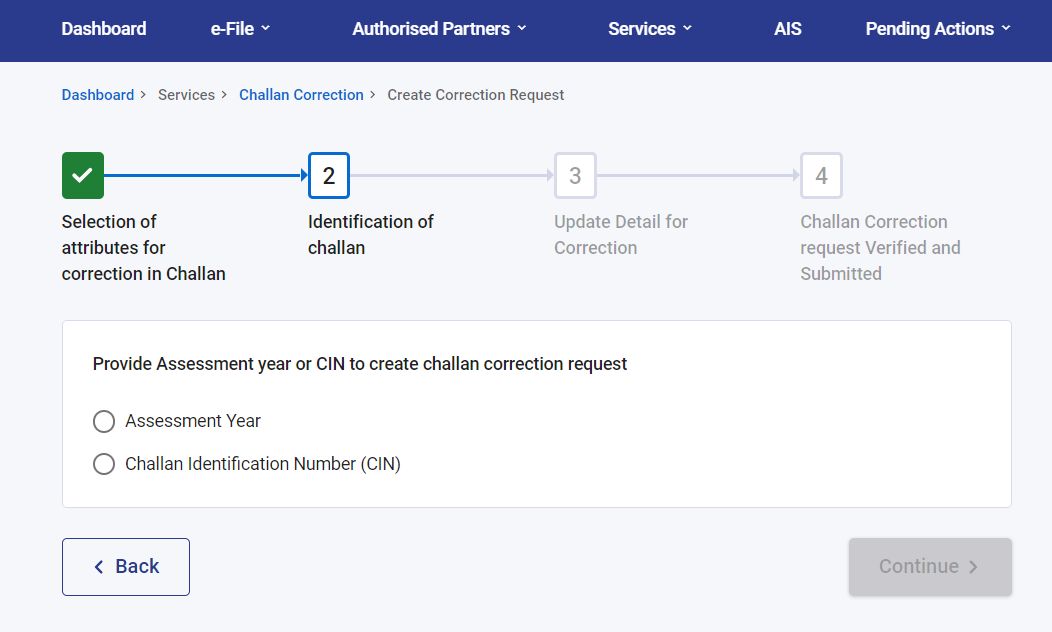1052x632 pixels.
Task: Click step 2 number box in stepper
Action: point(329,176)
